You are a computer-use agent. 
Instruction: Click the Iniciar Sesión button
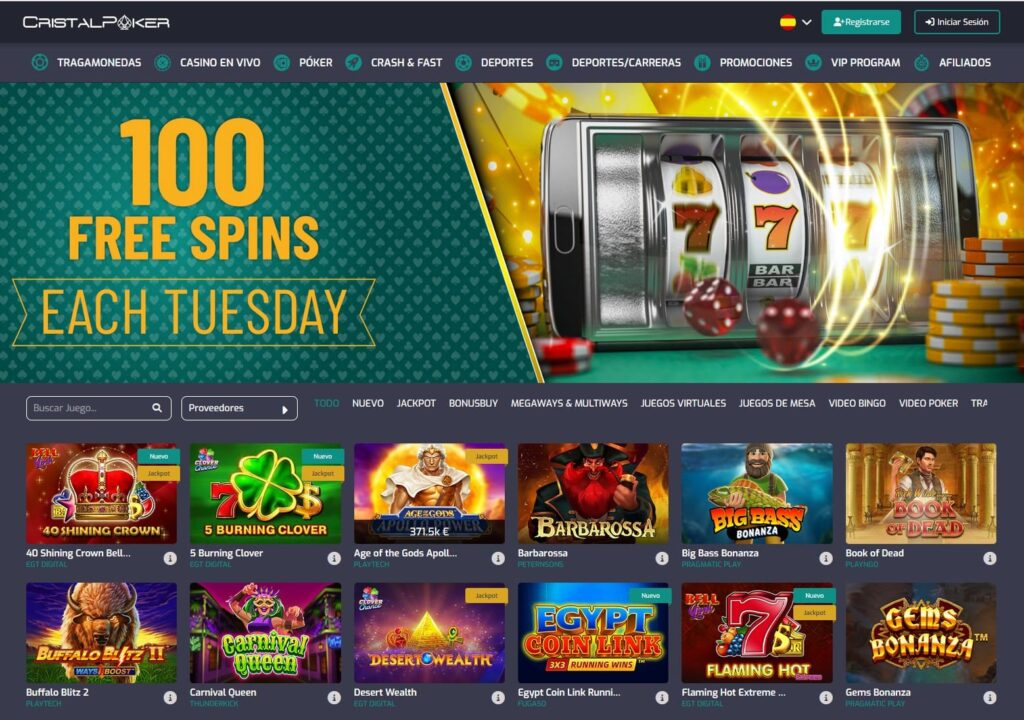(957, 22)
